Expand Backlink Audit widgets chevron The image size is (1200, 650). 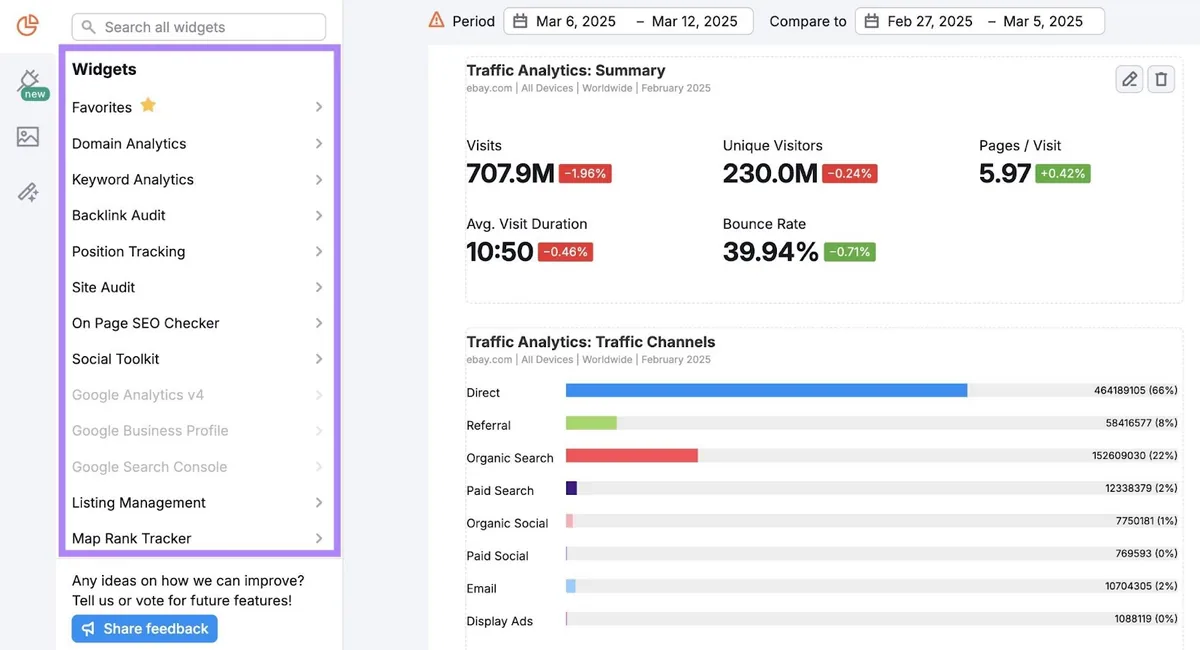pos(319,216)
